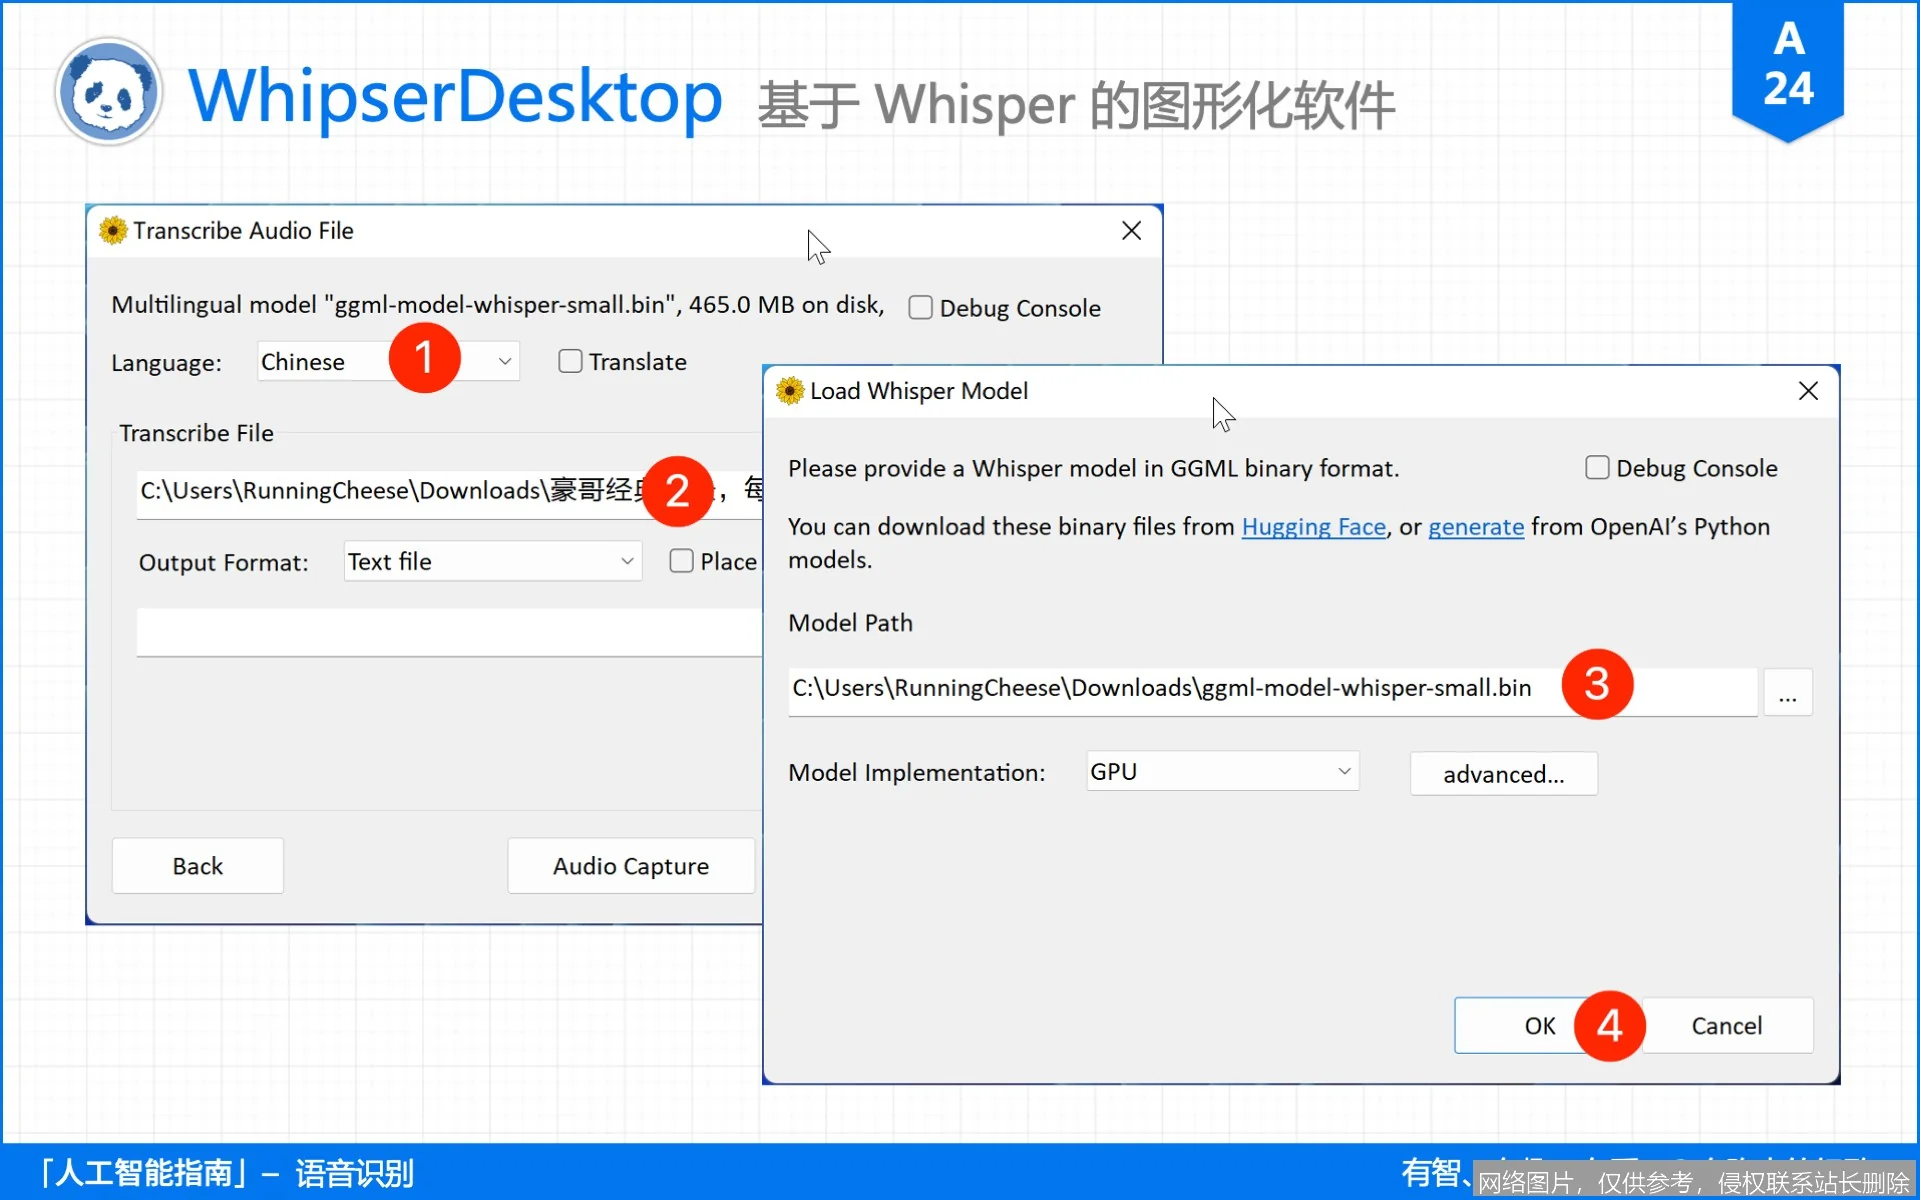
Task: Confirm with the OK button
Action: tap(1540, 1026)
